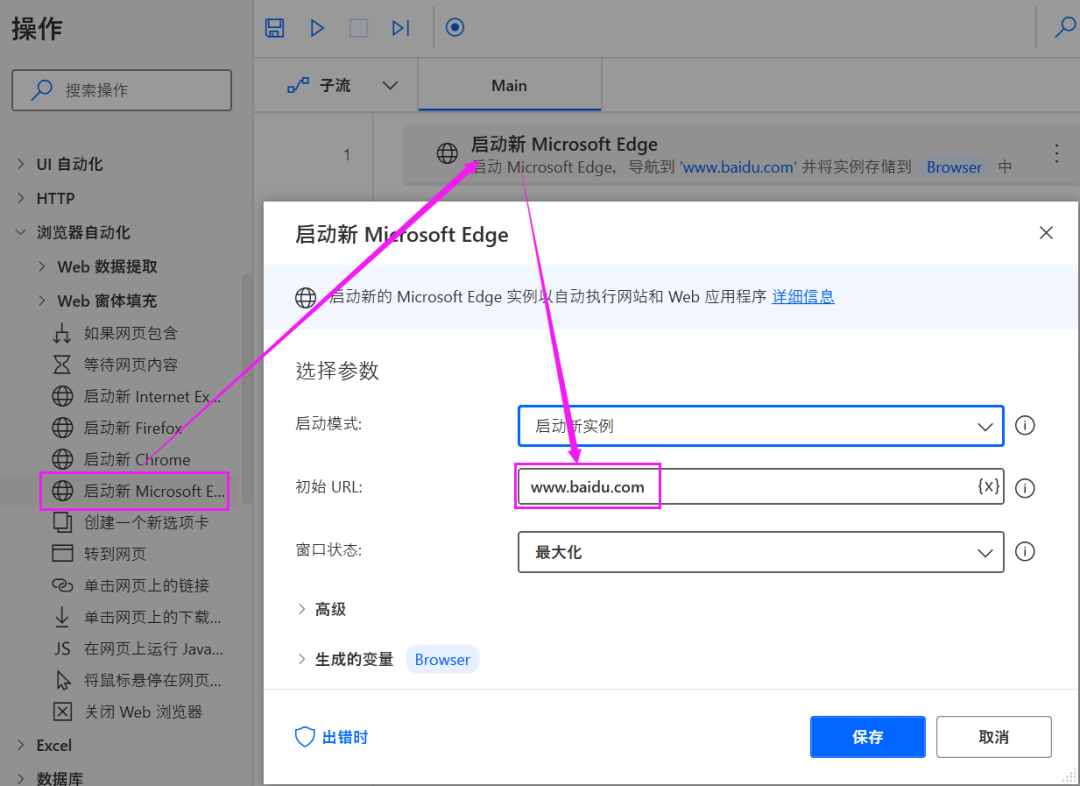The image size is (1080, 786).
Task: Click the 保存 button
Action: (867, 737)
